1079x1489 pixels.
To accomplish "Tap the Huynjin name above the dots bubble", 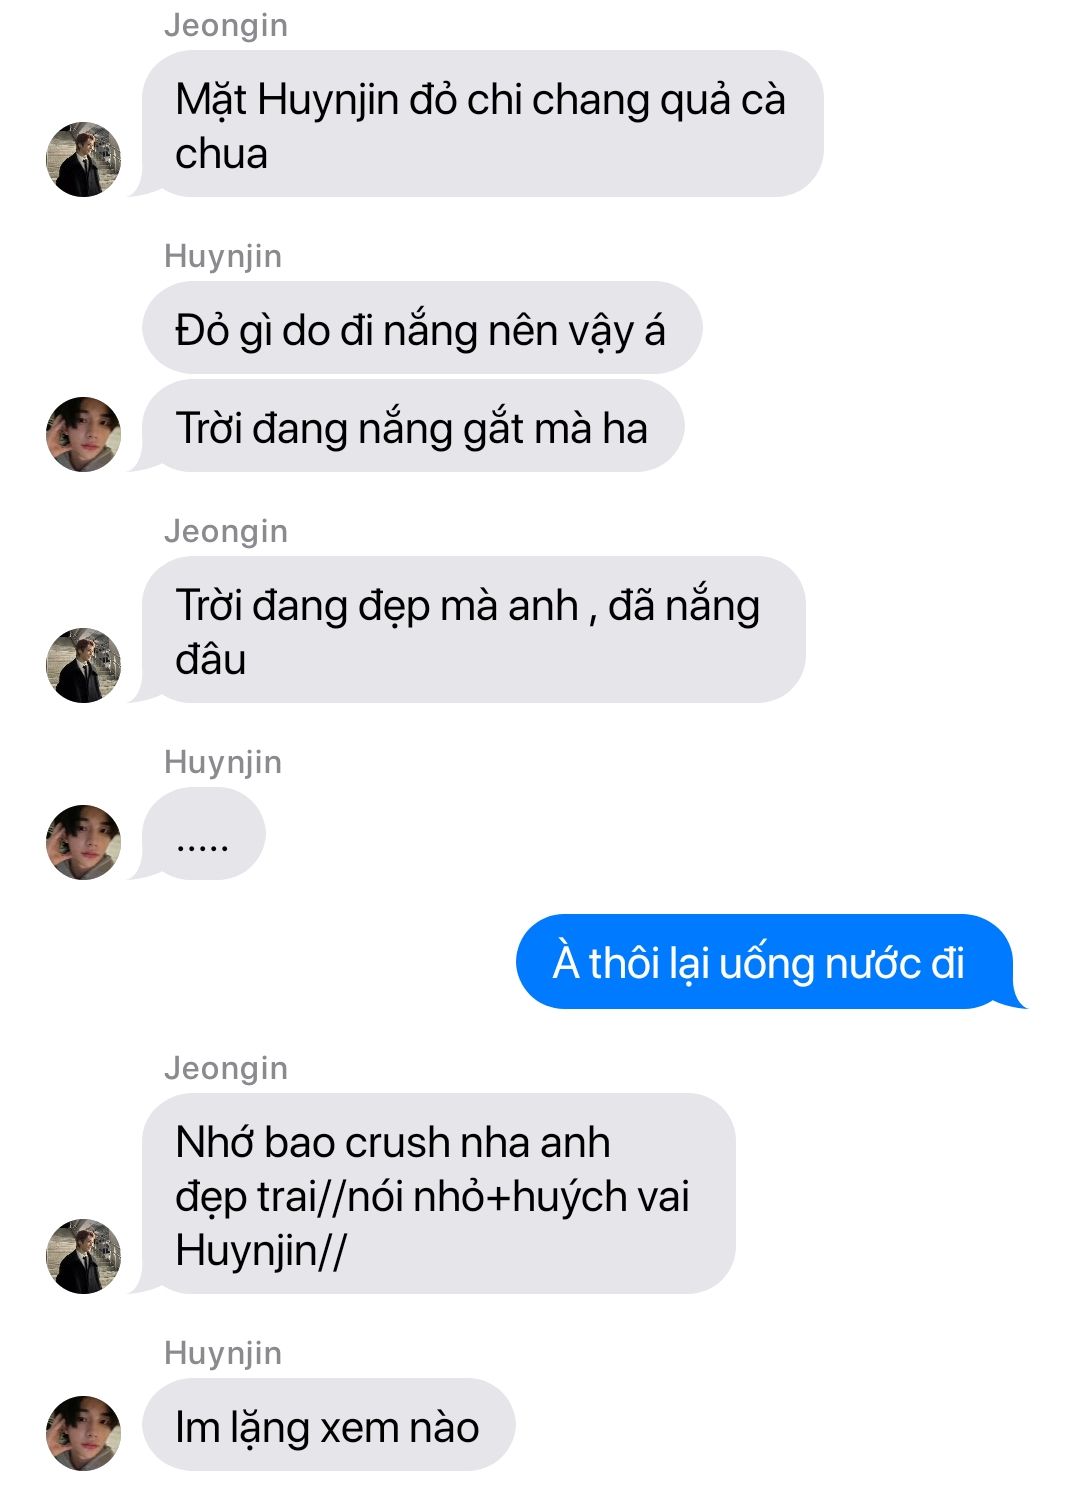I will 223,762.
